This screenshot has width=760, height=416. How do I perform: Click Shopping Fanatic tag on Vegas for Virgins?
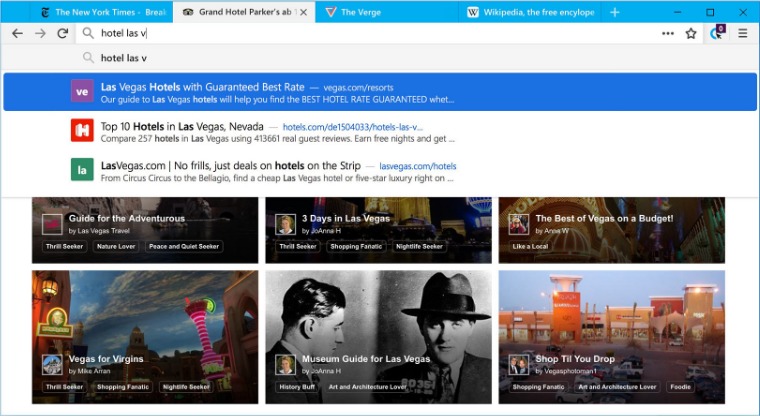coord(123,387)
